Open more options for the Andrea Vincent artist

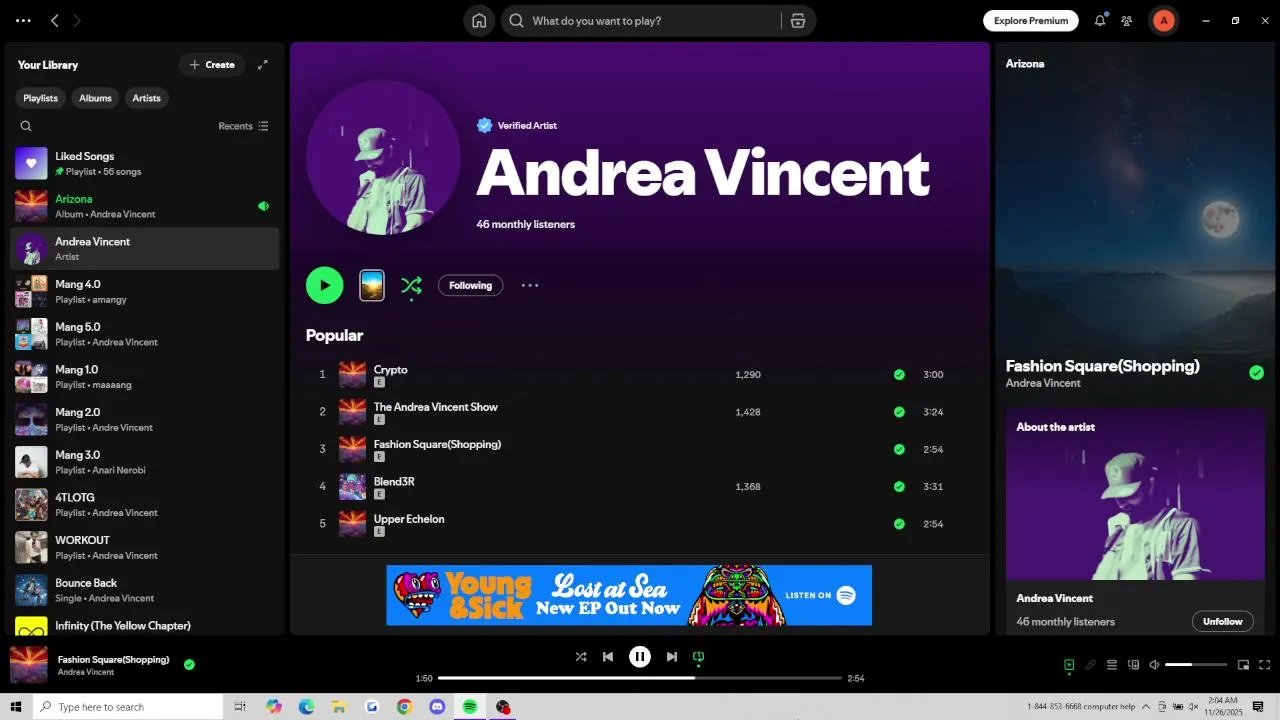[530, 285]
